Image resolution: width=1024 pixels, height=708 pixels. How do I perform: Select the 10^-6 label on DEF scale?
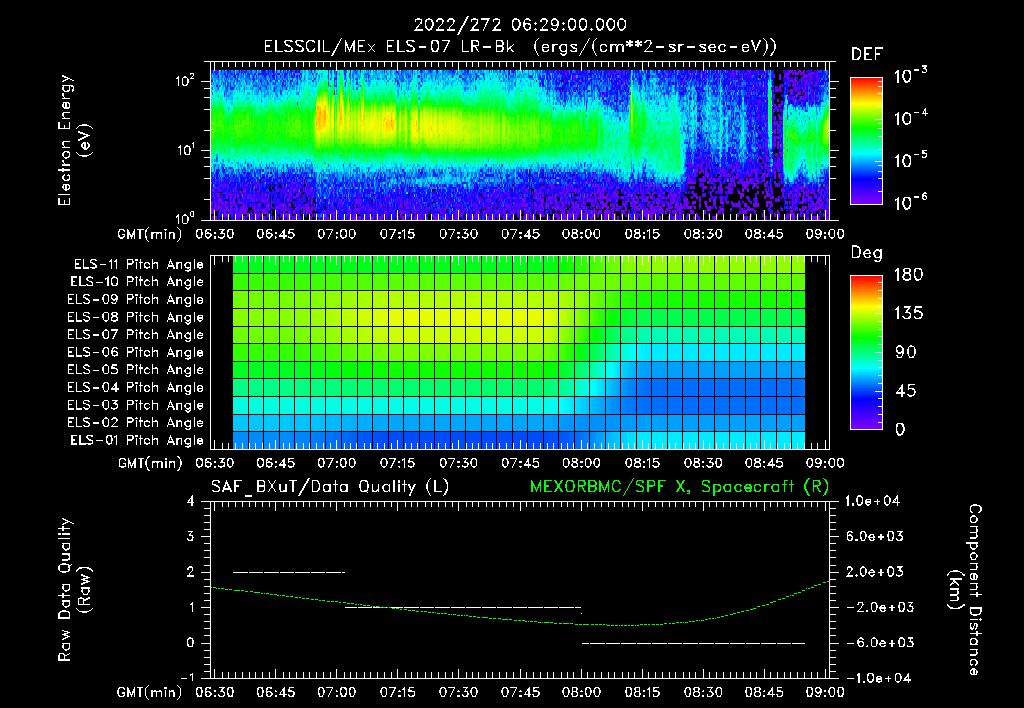point(910,202)
